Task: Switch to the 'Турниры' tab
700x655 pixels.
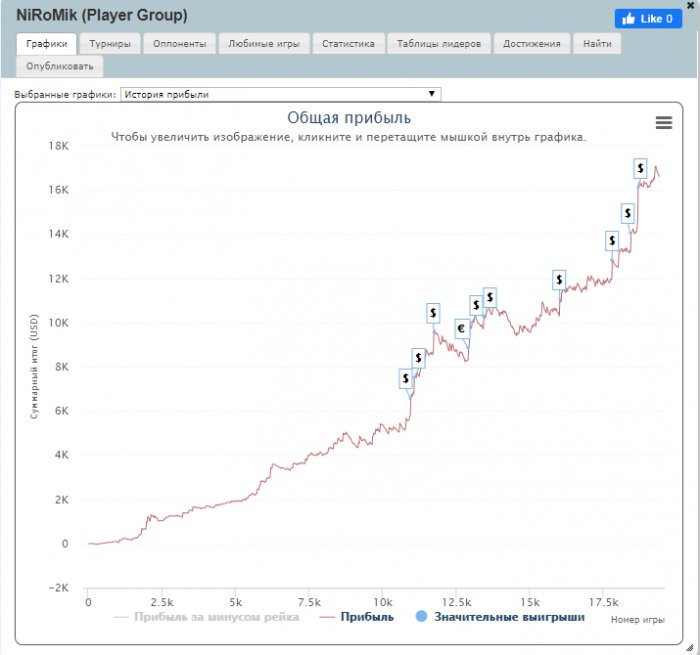Action: 110,44
